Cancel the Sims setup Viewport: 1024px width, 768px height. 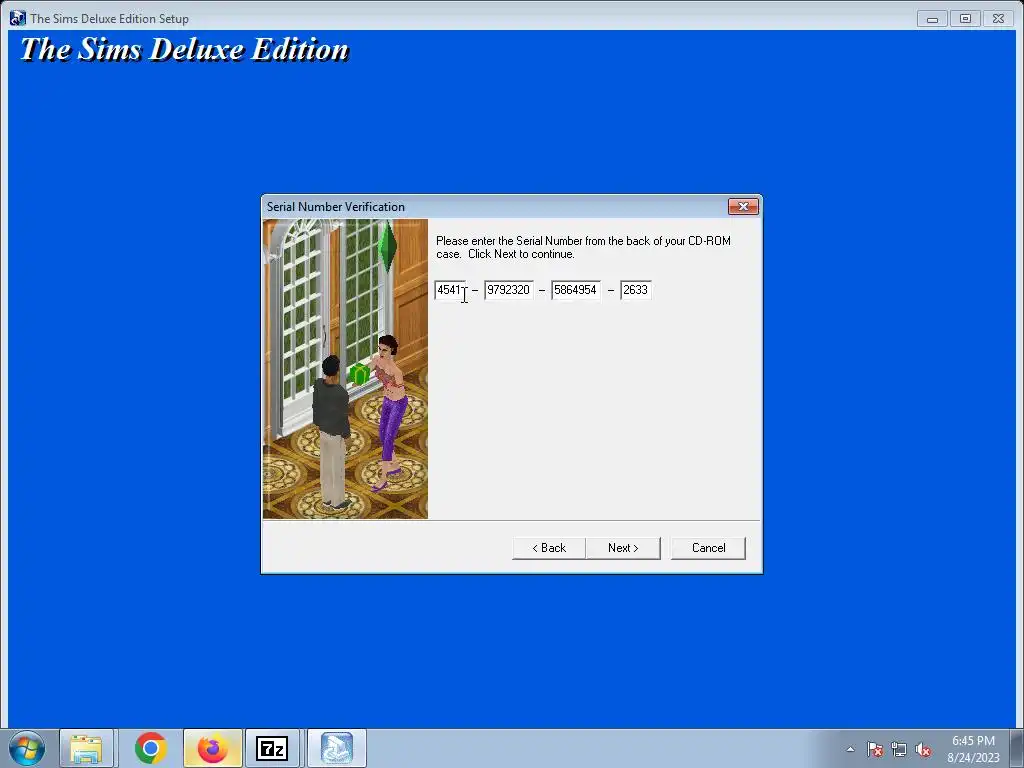click(x=708, y=548)
